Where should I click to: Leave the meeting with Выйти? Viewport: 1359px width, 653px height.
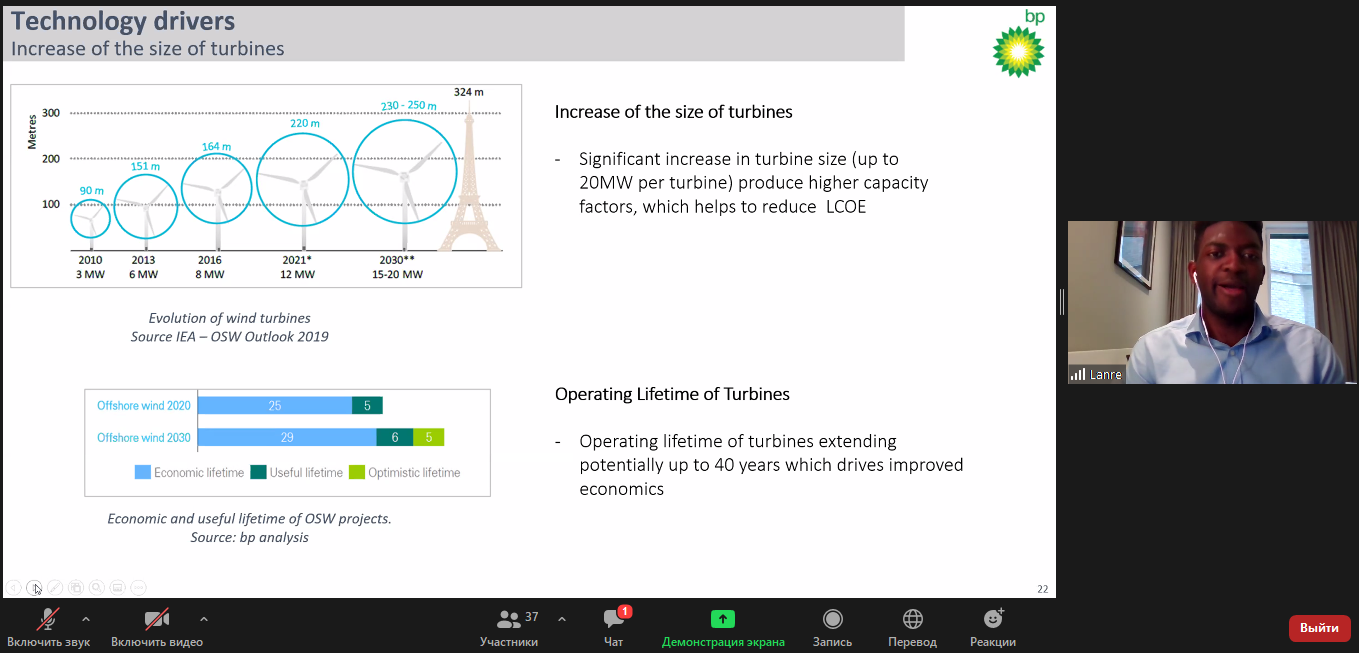click(x=1319, y=628)
